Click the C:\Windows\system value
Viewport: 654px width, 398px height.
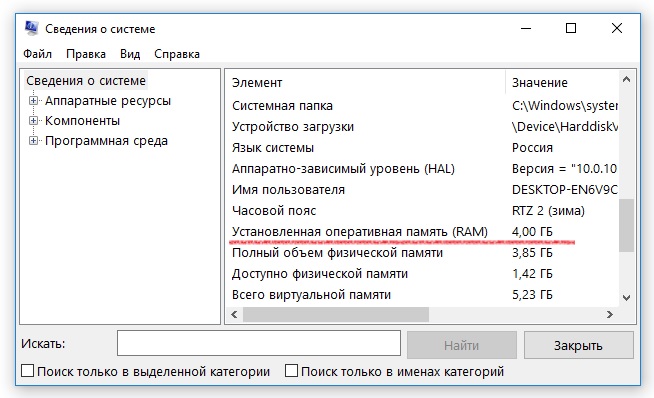click(565, 106)
